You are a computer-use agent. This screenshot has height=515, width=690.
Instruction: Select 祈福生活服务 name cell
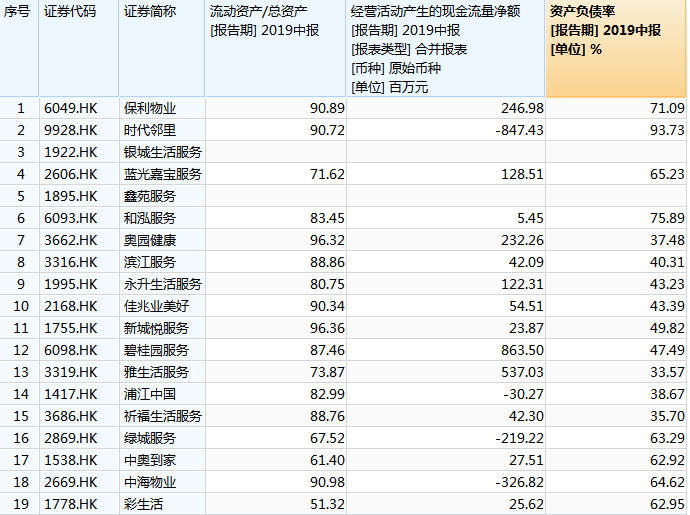click(x=162, y=416)
